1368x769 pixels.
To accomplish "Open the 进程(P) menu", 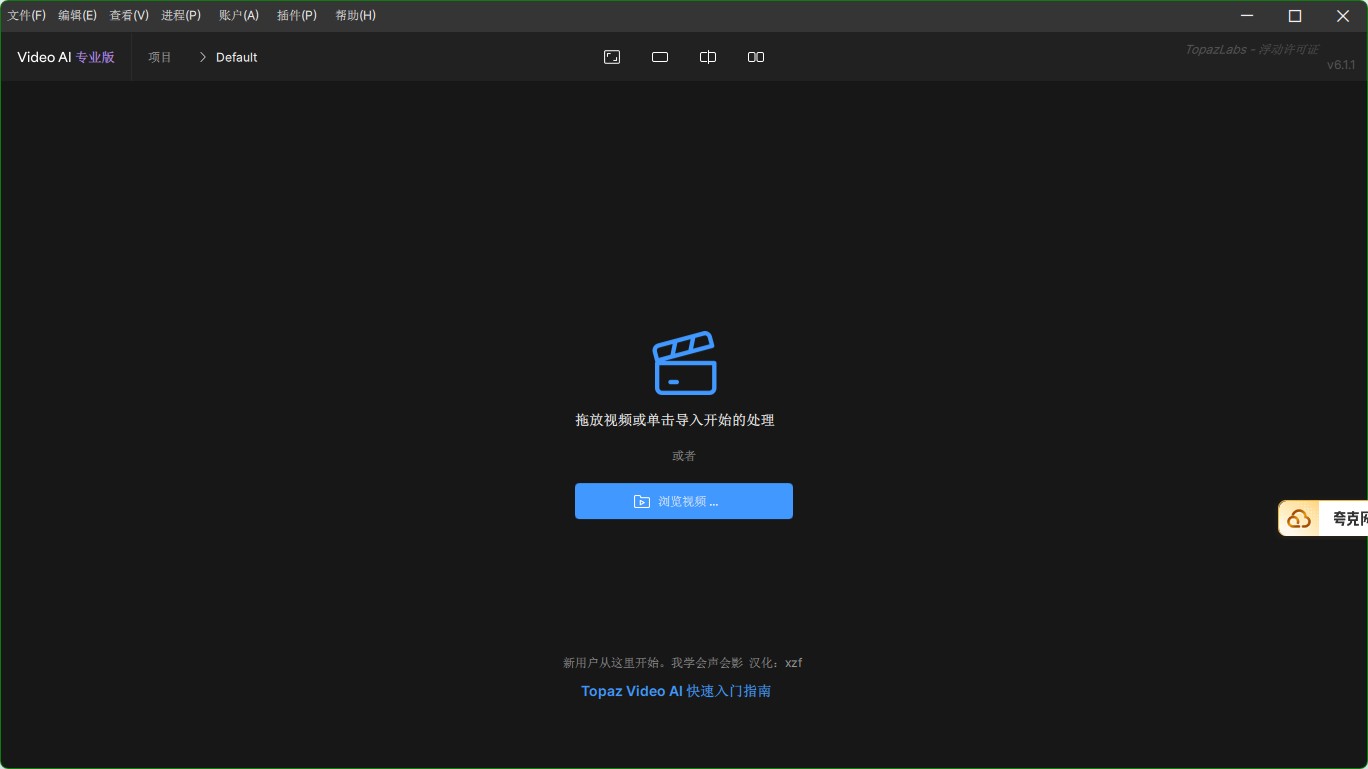I will pyautogui.click(x=181, y=15).
